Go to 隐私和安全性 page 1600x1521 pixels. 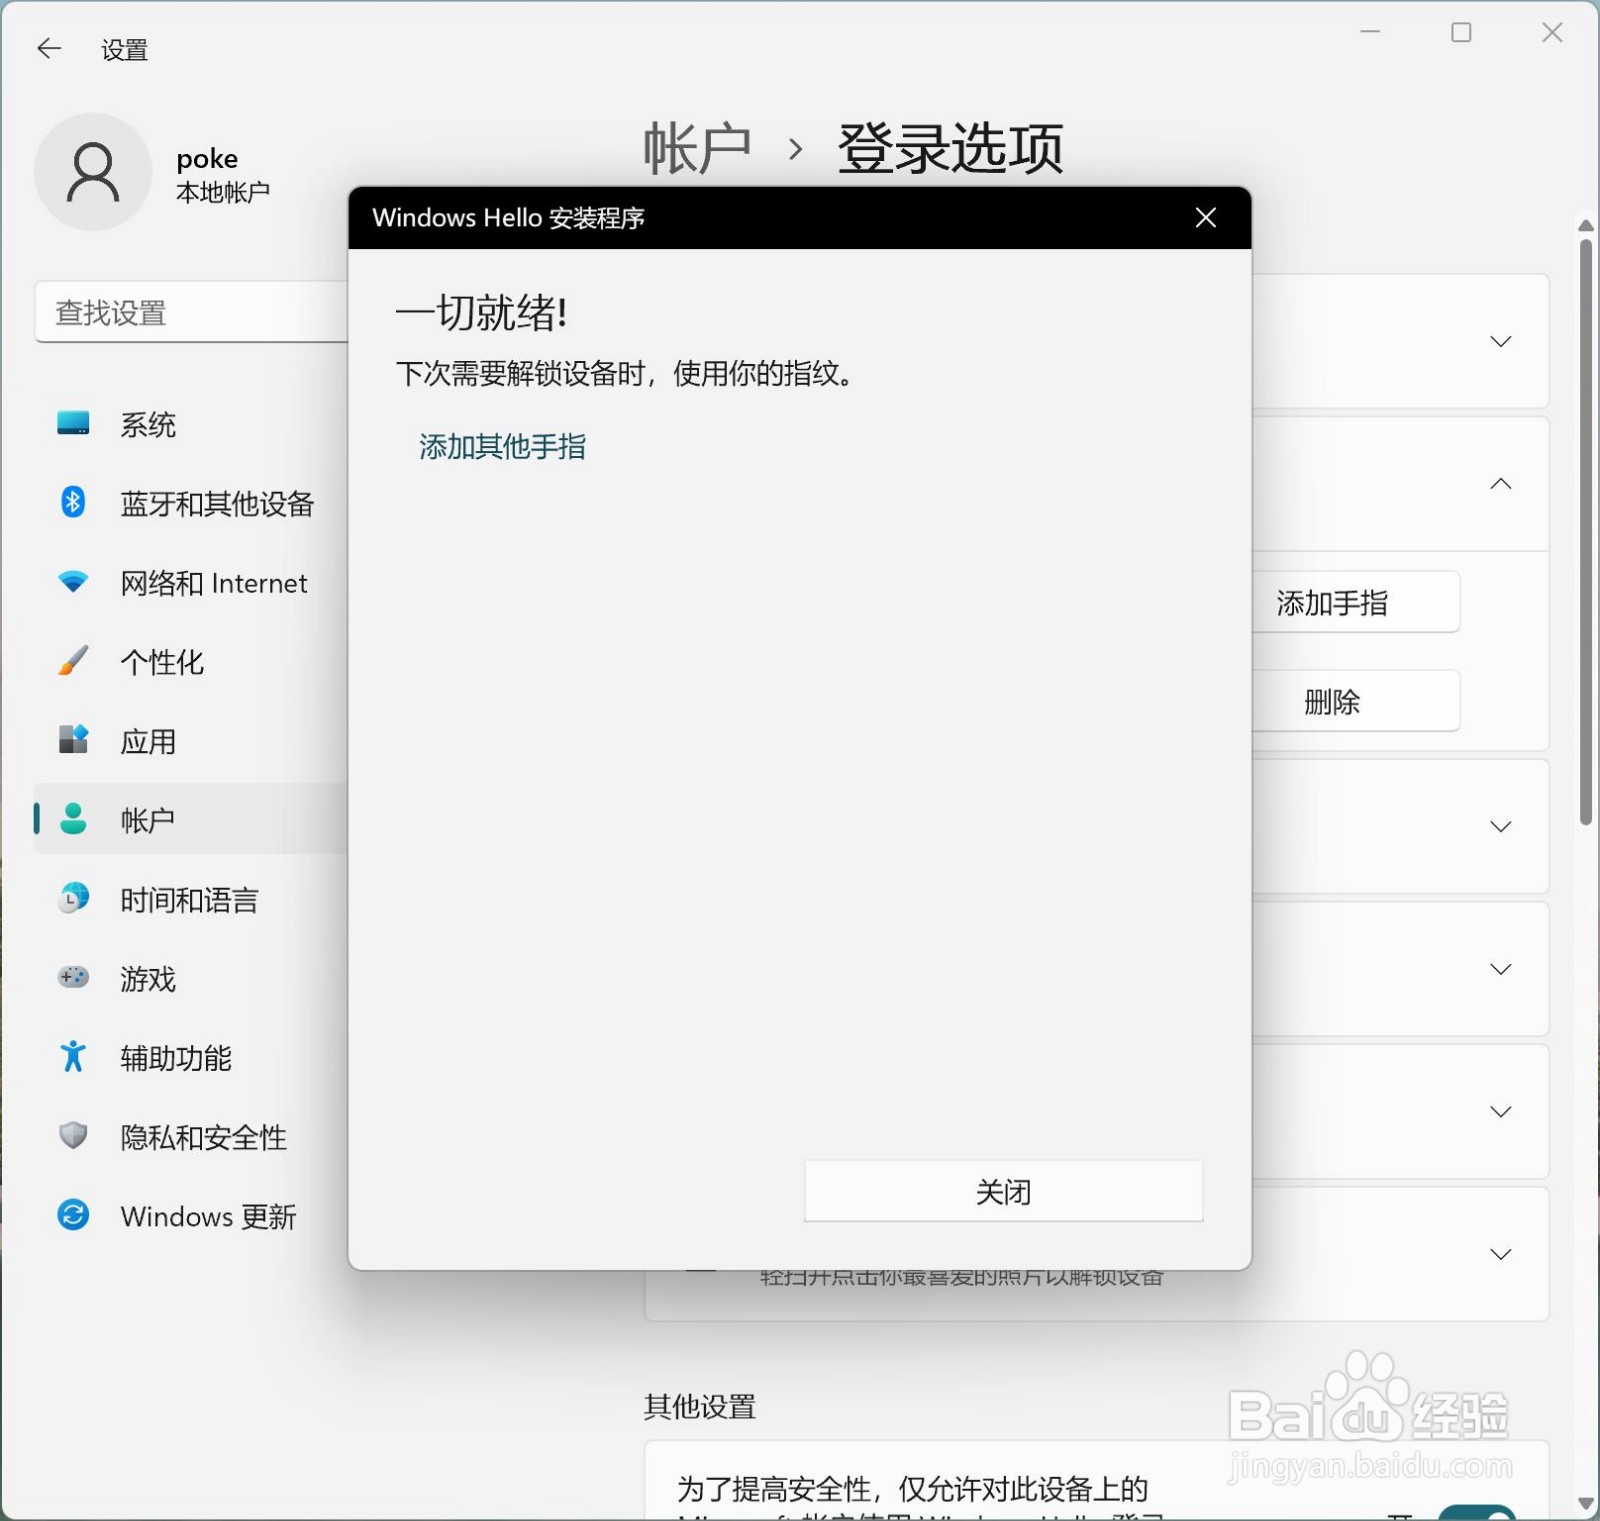pos(203,1137)
